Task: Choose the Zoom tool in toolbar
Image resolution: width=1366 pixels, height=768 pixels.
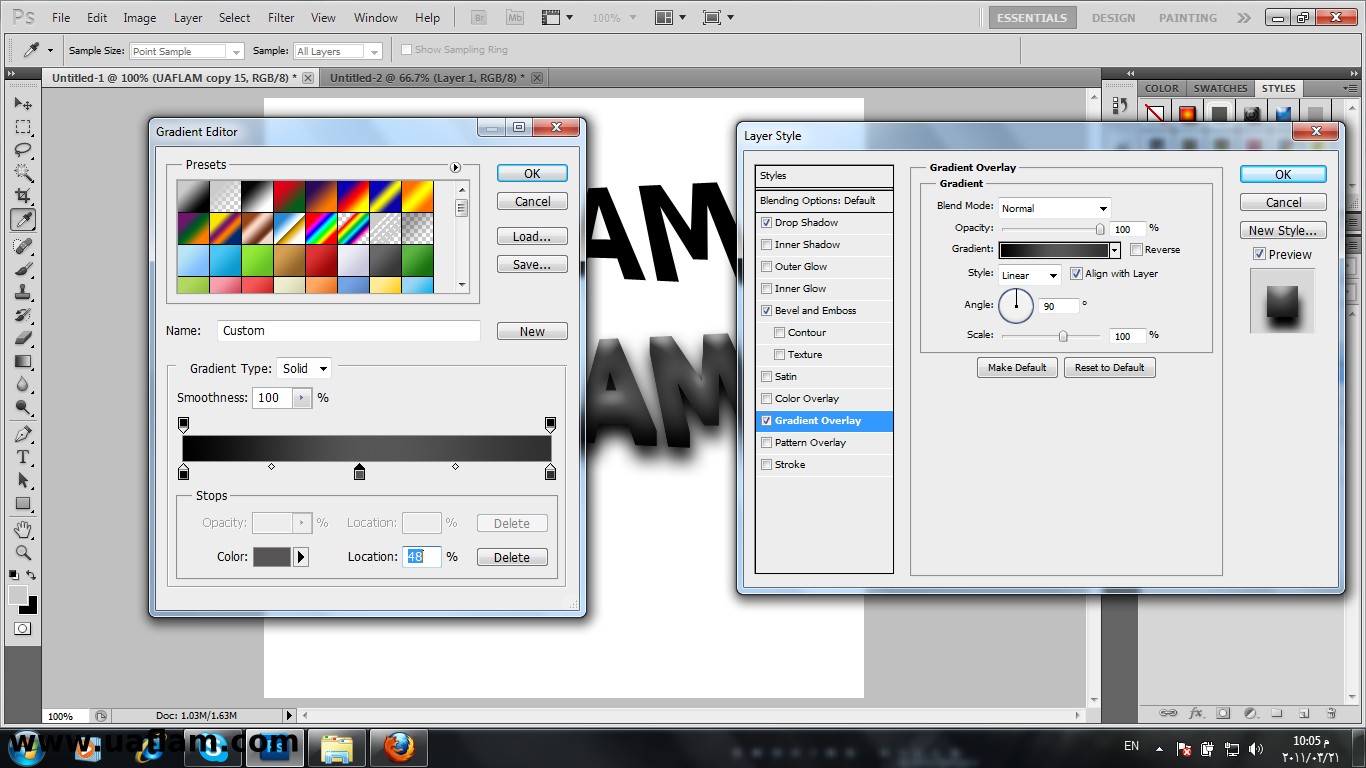Action: (23, 552)
